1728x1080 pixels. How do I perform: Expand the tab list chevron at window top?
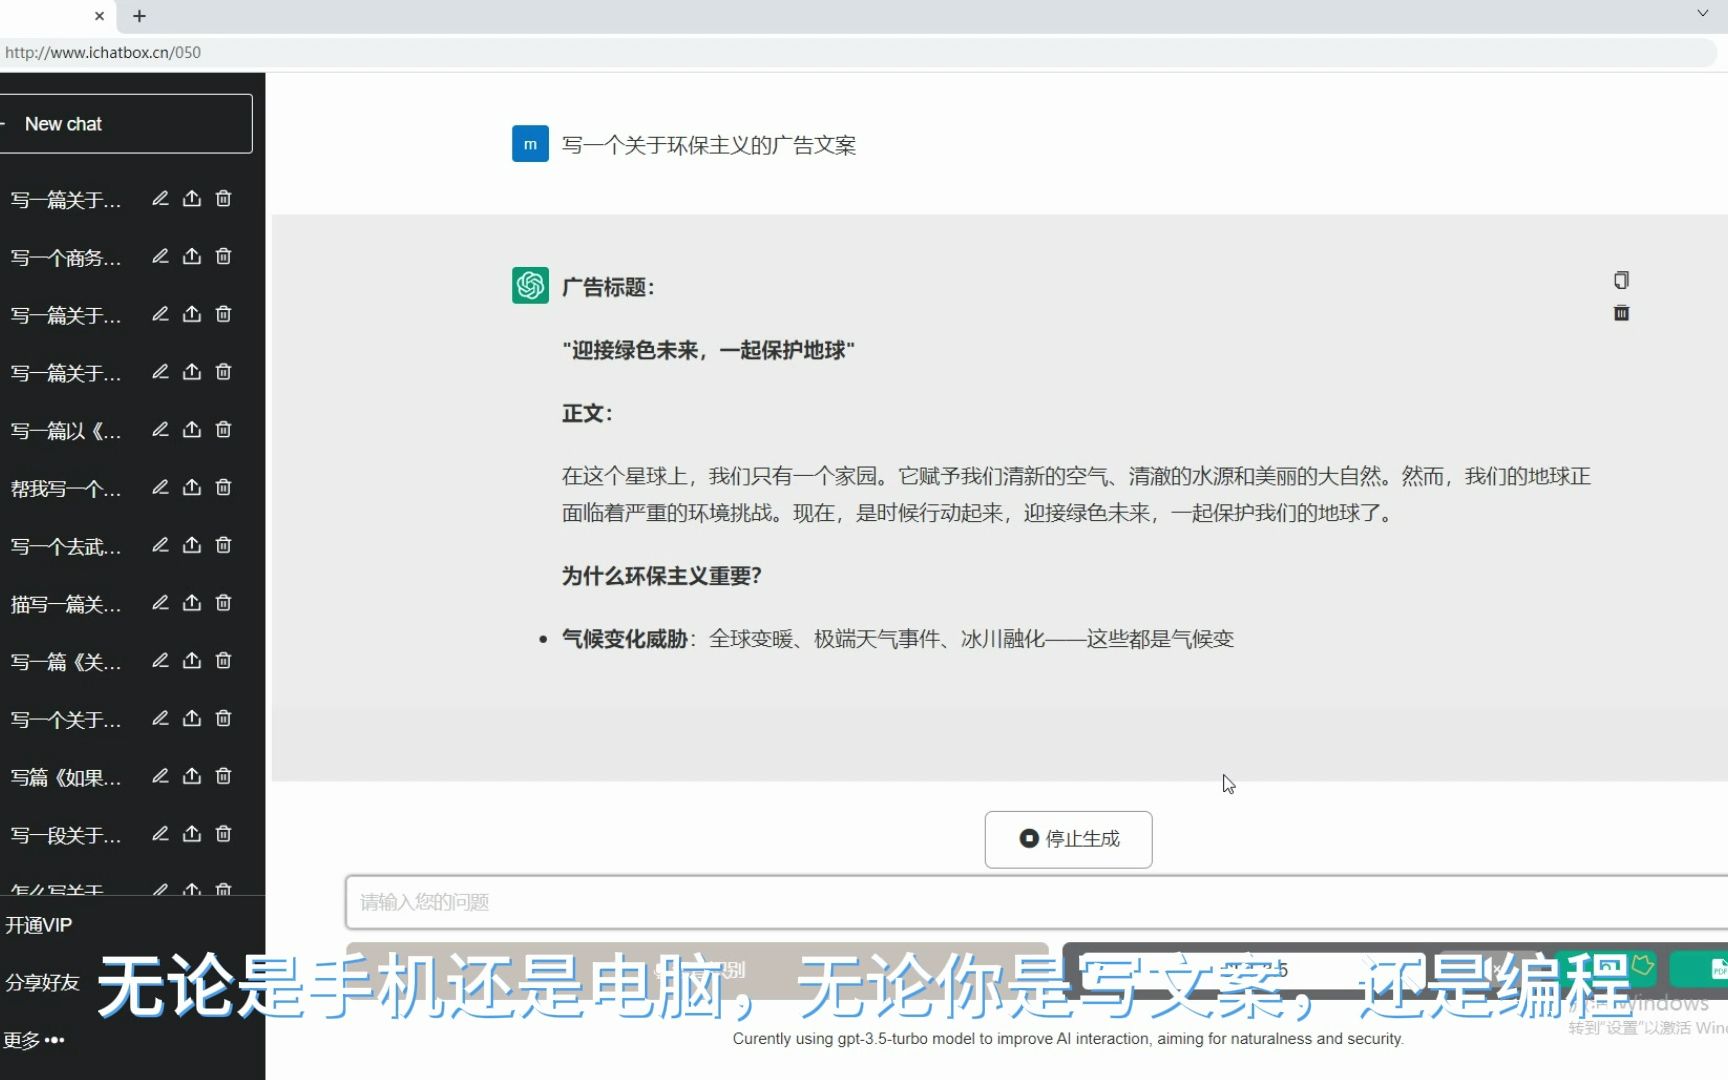point(1702,14)
